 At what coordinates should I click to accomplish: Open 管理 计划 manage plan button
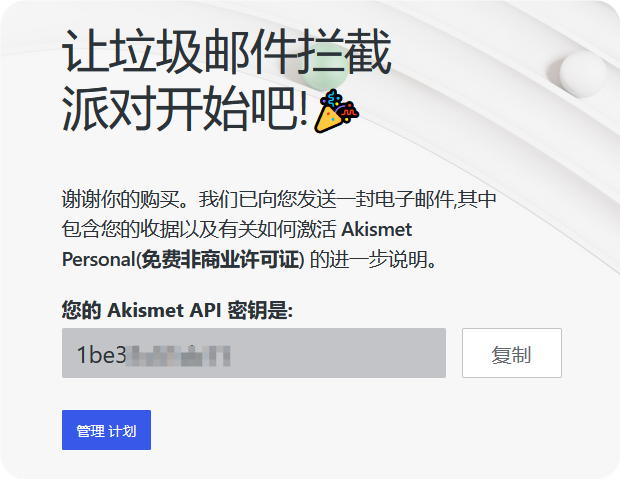(x=106, y=430)
